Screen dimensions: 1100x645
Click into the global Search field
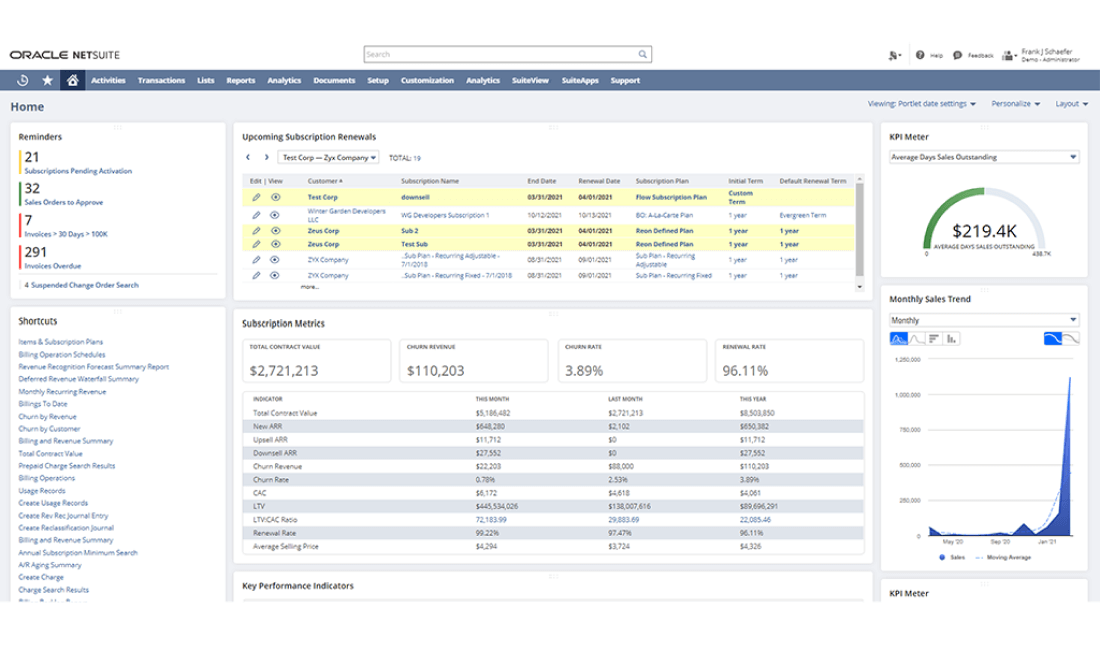500,55
